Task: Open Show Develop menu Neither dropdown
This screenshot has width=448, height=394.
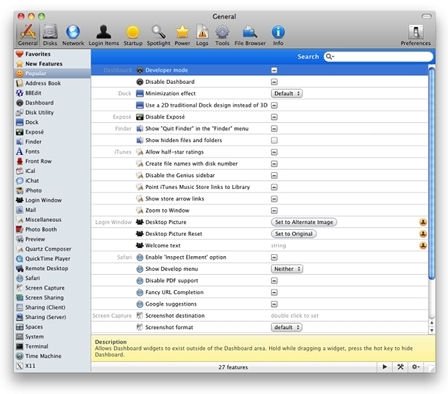Action: click(x=287, y=269)
